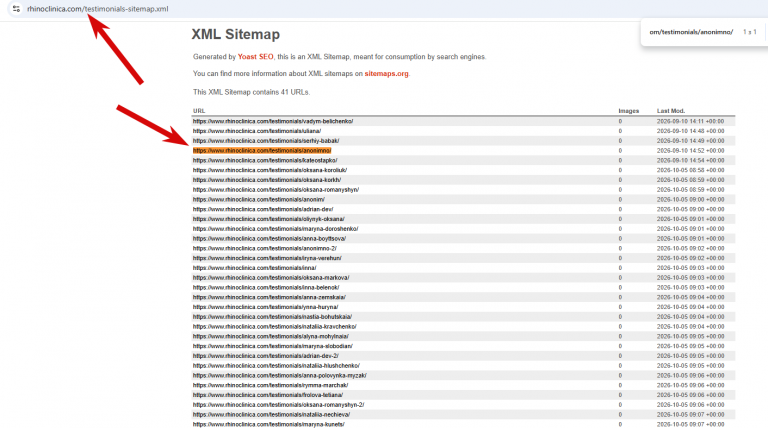Open the oksana-romanyshyn testimonial URL
Image resolution: width=768 pixels, height=428 pixels.
[x=276, y=190]
